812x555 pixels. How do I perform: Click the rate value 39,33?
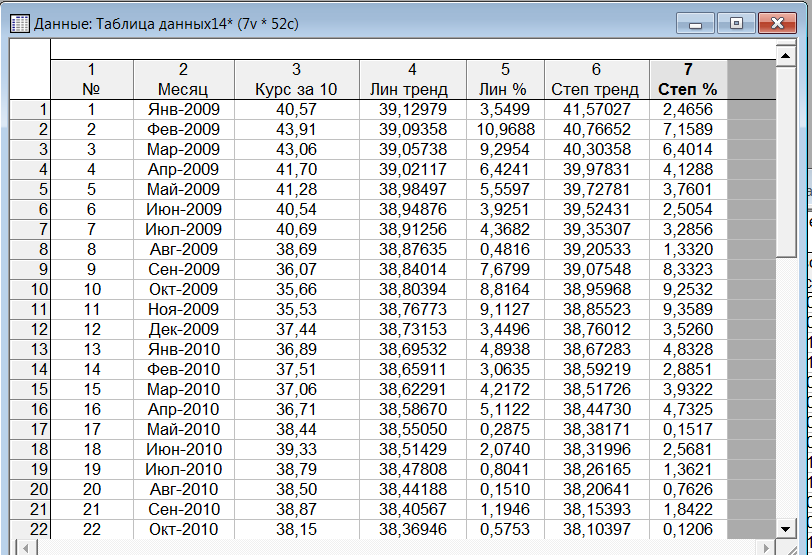[297, 449]
